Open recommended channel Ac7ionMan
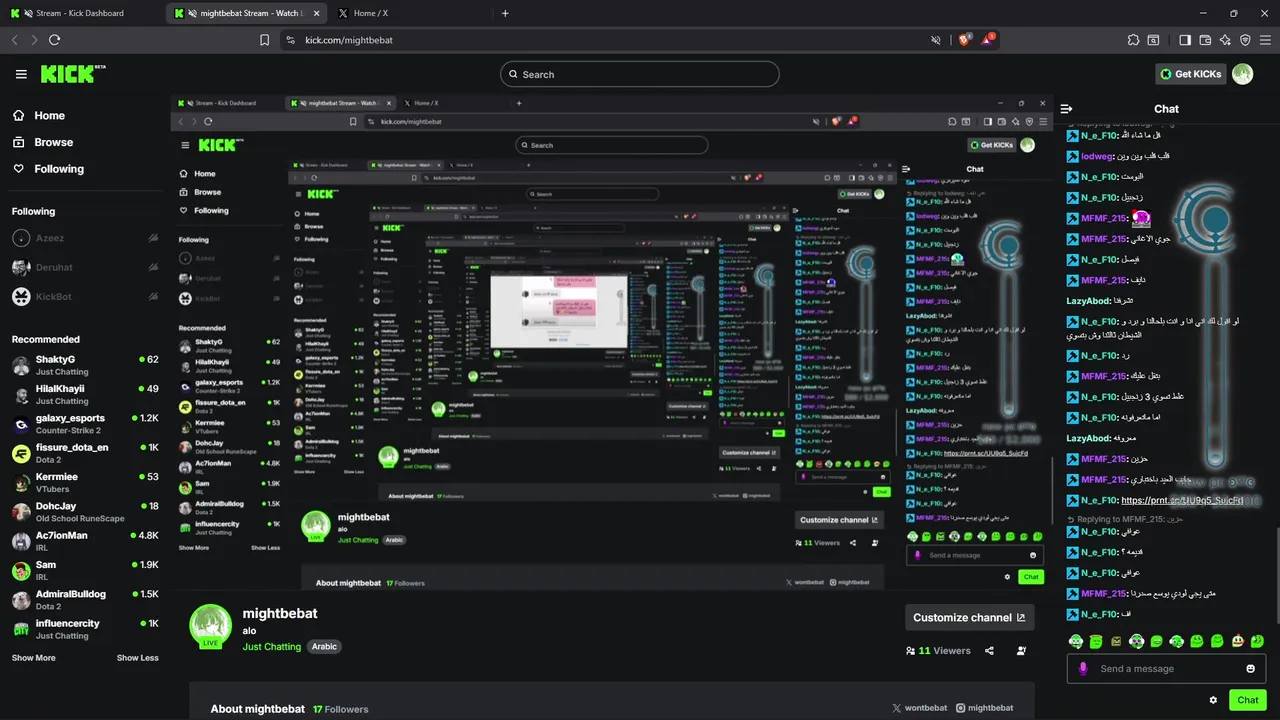The width and height of the screenshot is (1280, 720). (x=85, y=541)
